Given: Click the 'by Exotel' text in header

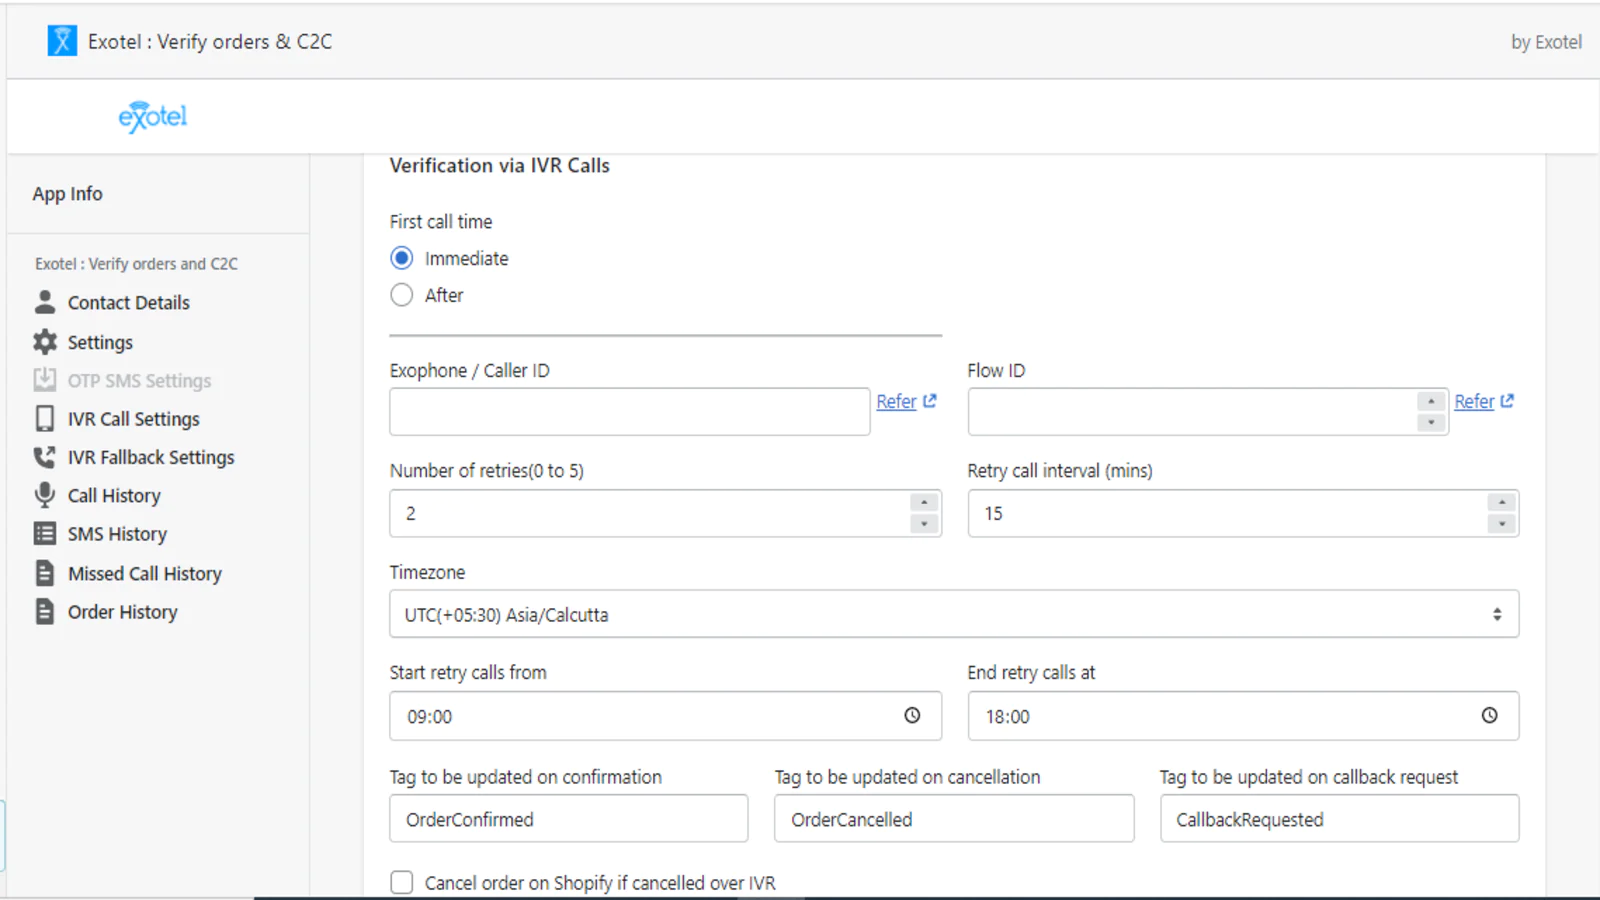Looking at the screenshot, I should point(1546,42).
